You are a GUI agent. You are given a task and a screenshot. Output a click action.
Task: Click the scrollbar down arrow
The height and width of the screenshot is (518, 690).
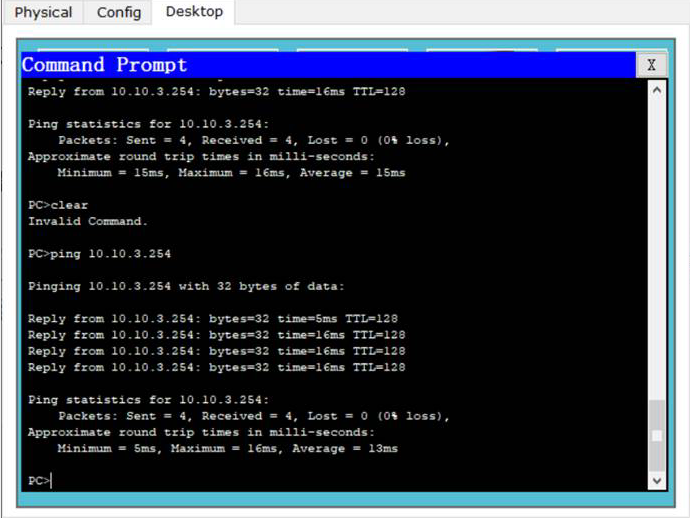(657, 481)
